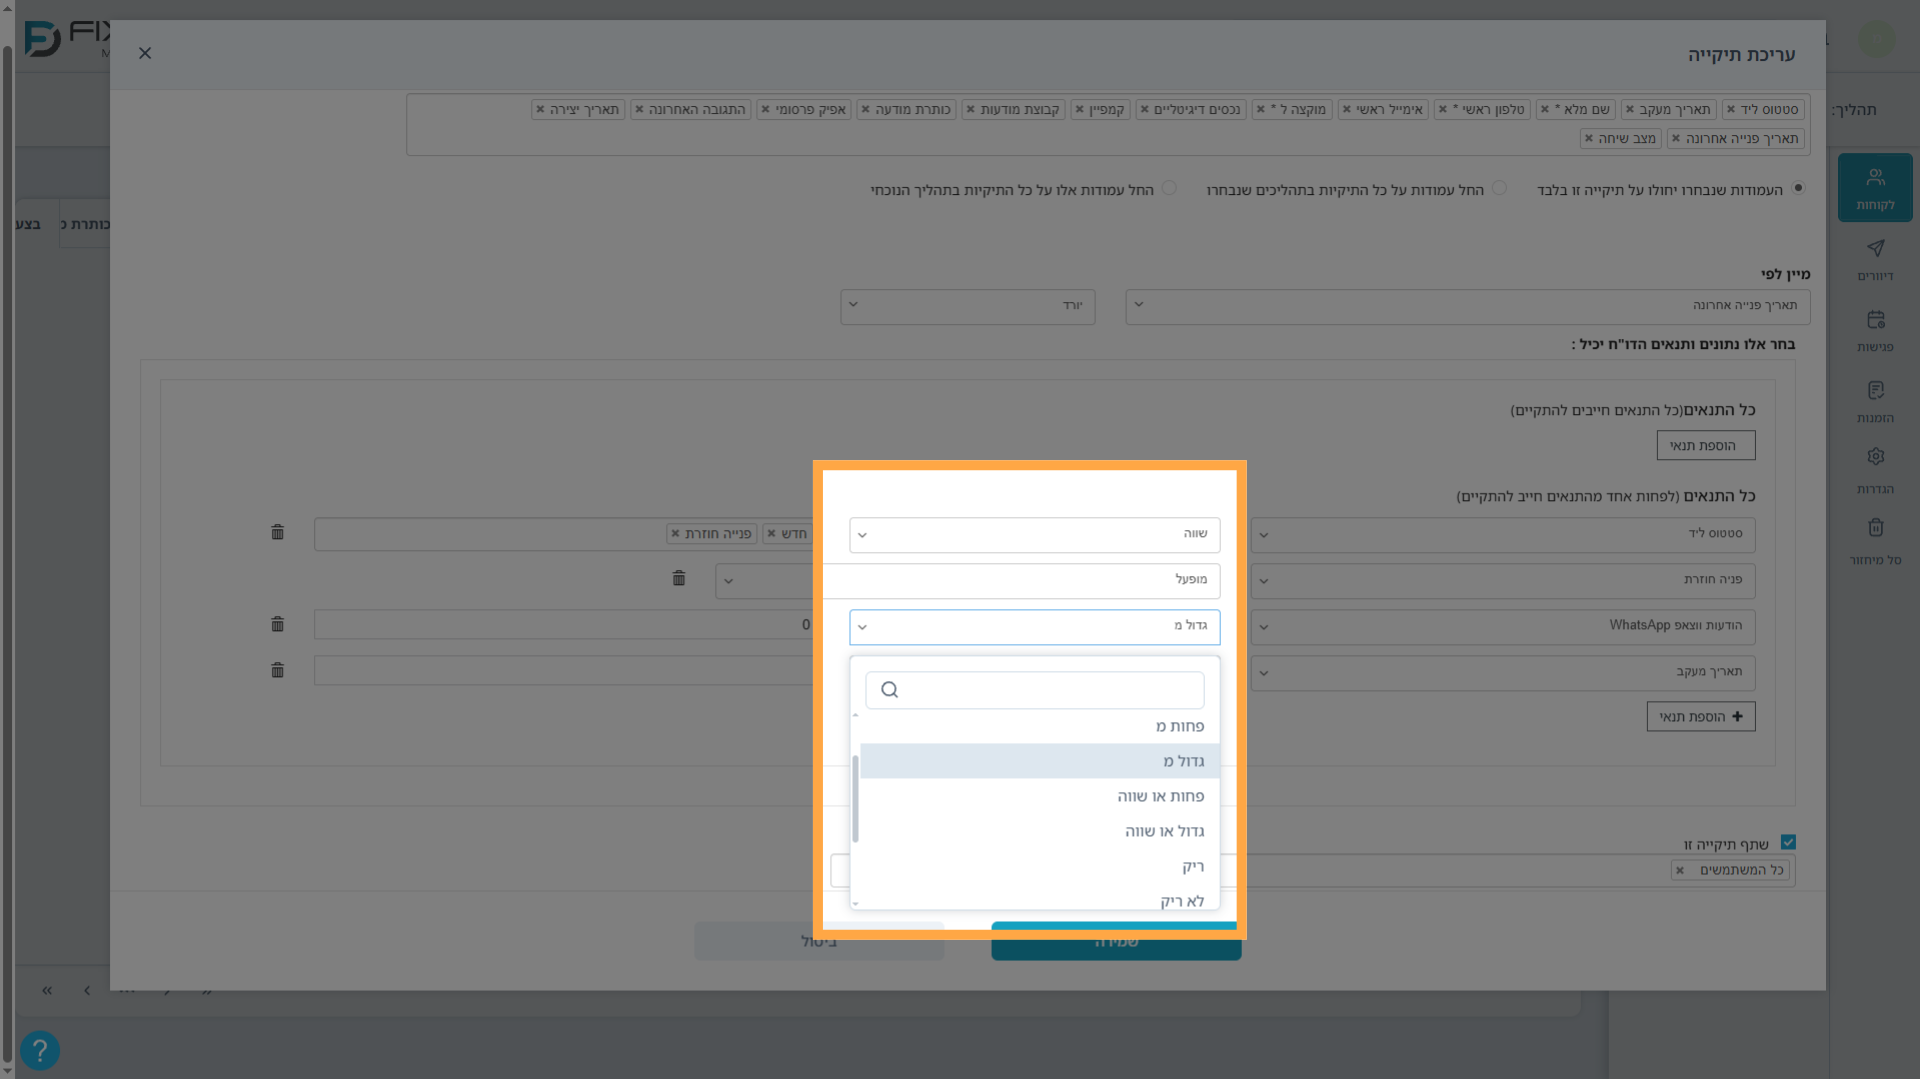Open the sort field dropdown תאריך פנייה אחרונה
Viewport: 1920px width, 1079px height.
(1467, 306)
